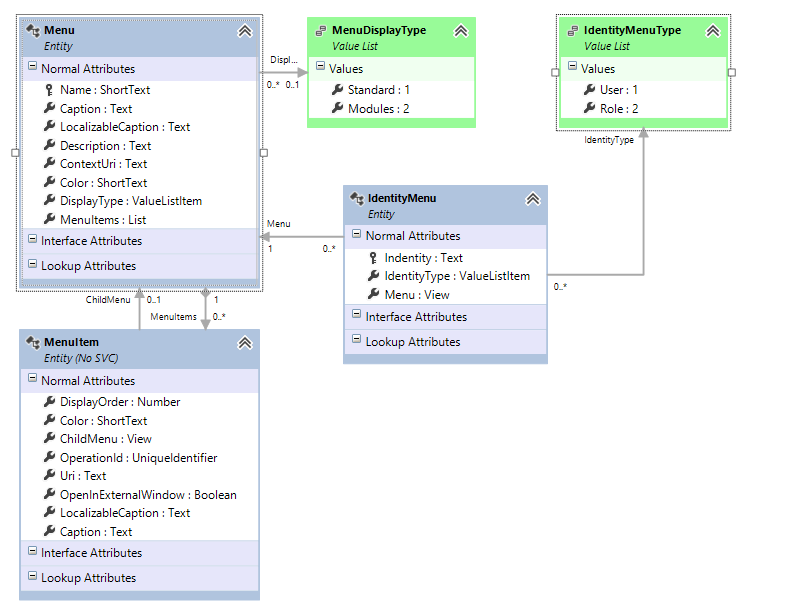
Task: Select the Color : ShortText attribute in MenuItem
Action: (x=104, y=421)
